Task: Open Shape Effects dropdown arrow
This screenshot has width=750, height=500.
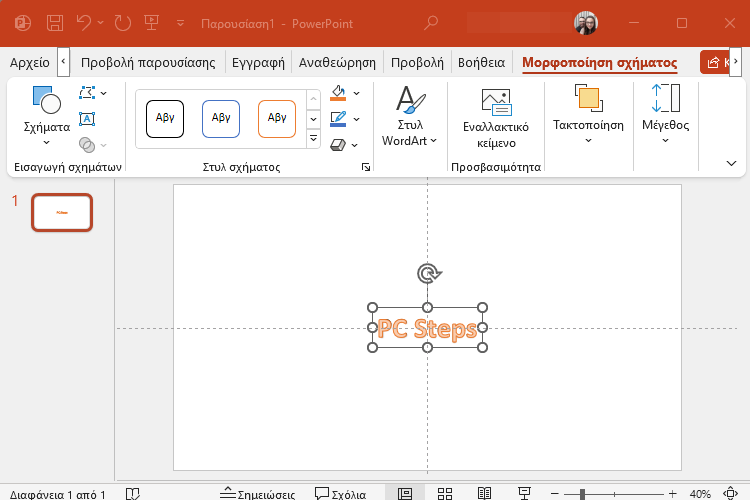Action: pyautogui.click(x=354, y=145)
